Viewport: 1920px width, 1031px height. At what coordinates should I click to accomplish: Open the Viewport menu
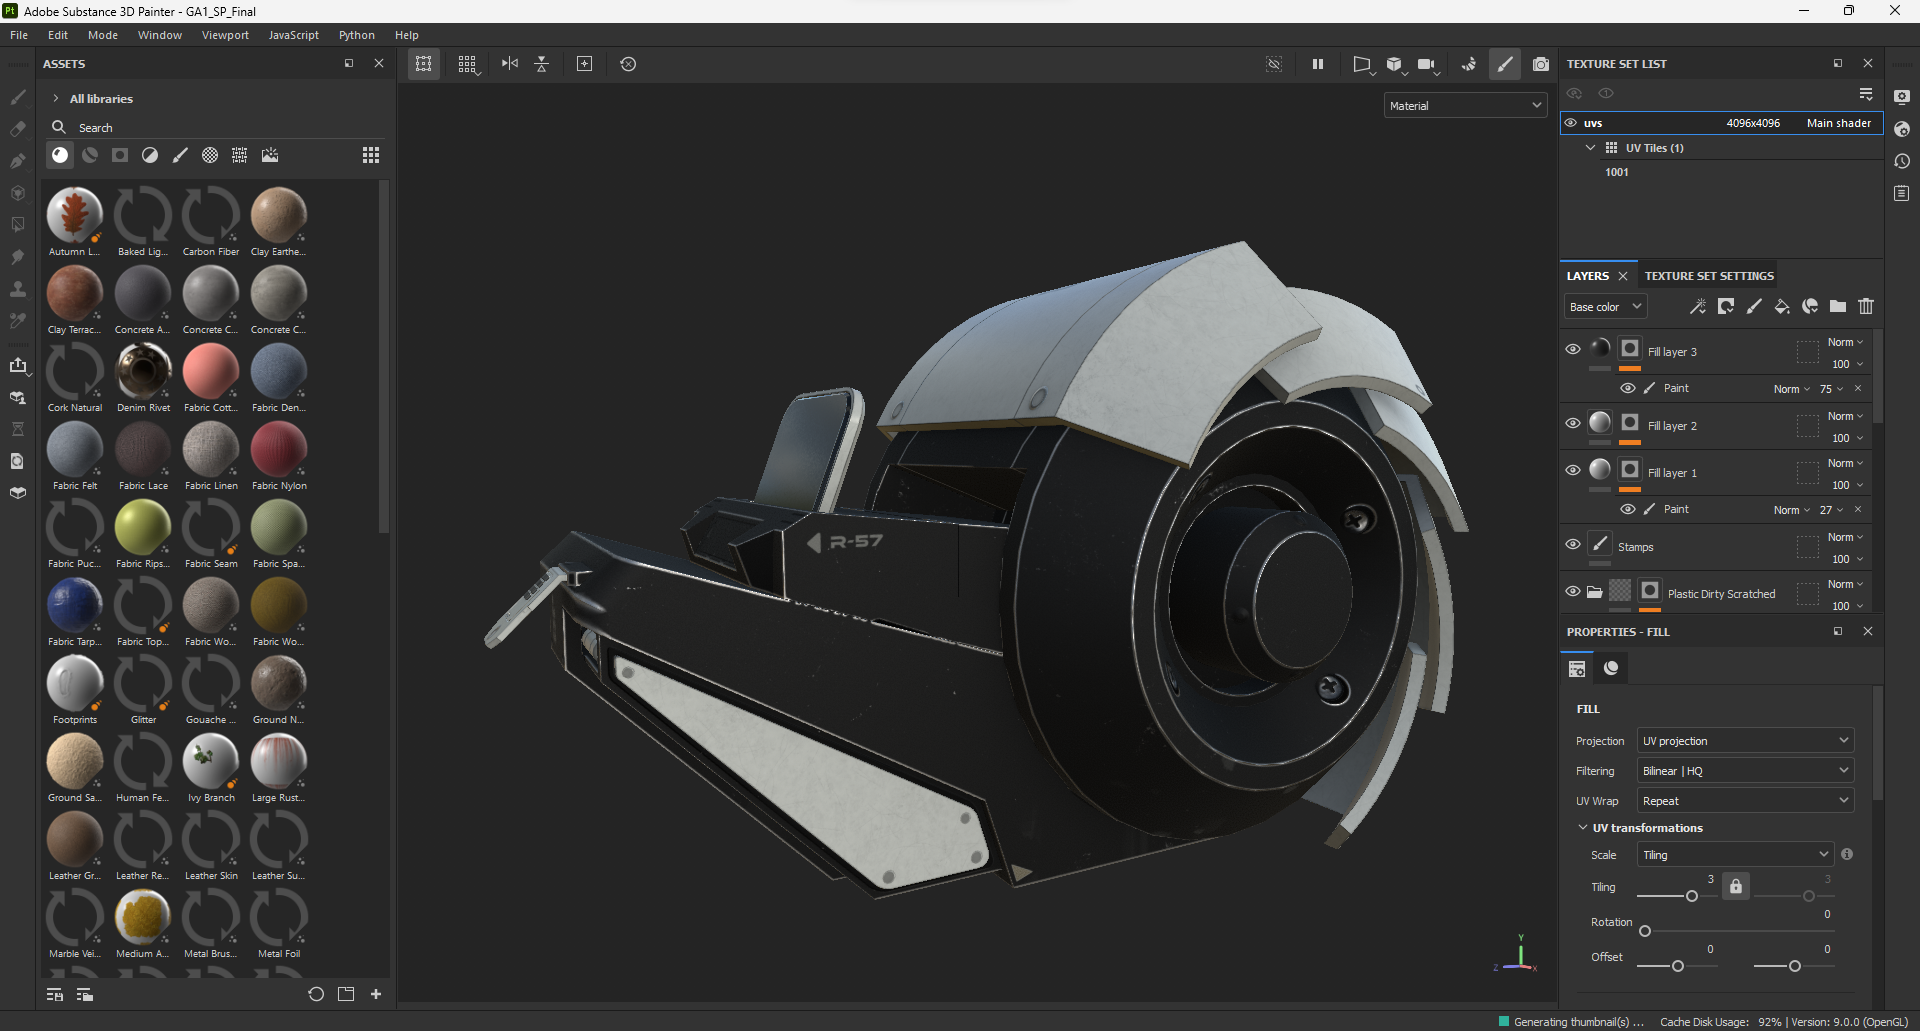[225, 35]
